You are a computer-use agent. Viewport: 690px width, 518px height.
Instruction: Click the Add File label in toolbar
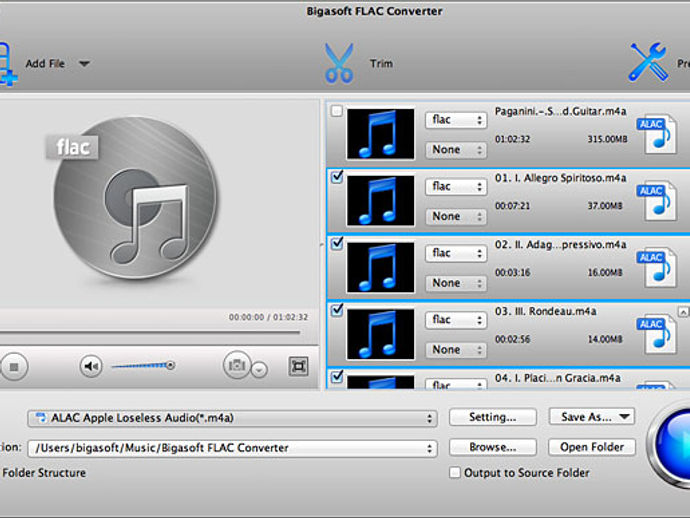(45, 64)
